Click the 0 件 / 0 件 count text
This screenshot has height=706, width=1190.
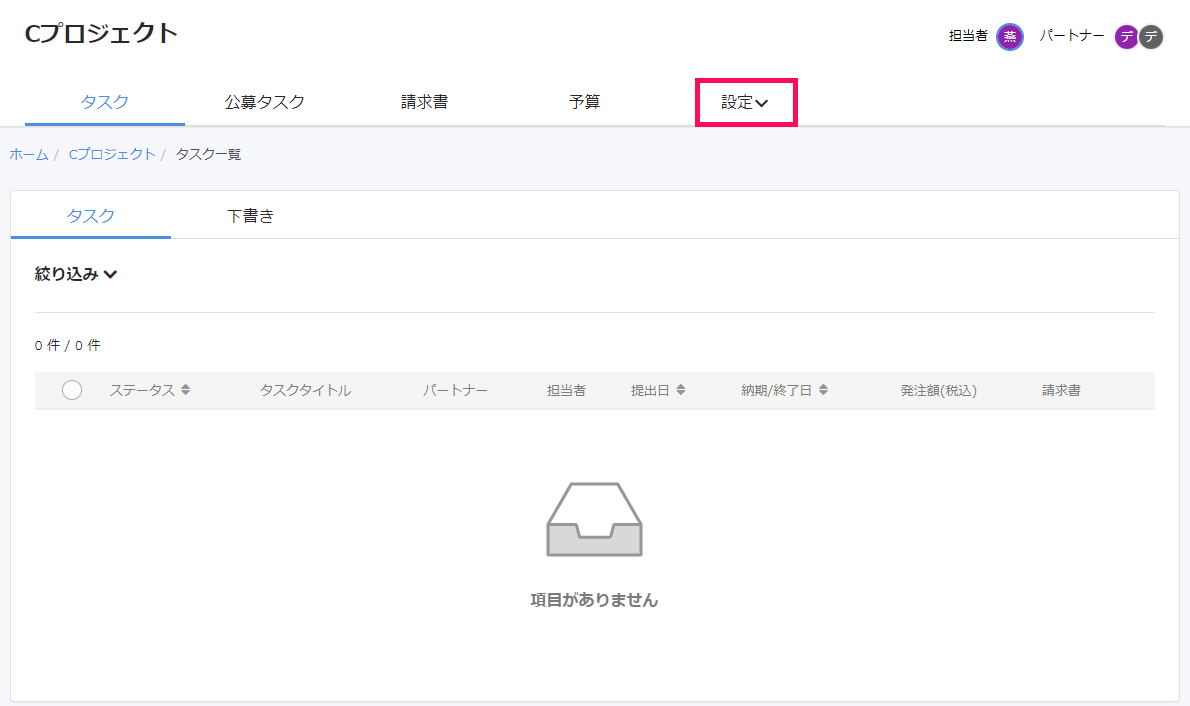click(x=68, y=345)
